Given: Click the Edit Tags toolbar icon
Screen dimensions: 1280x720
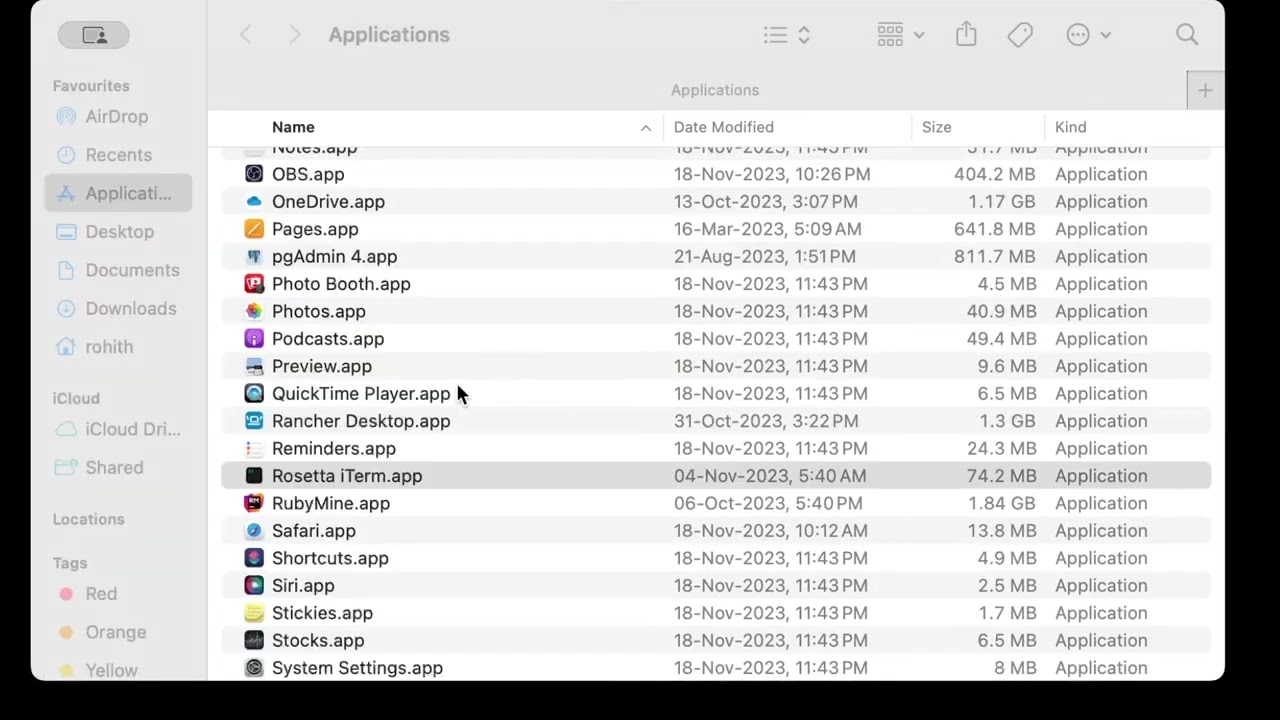Looking at the screenshot, I should point(1020,35).
